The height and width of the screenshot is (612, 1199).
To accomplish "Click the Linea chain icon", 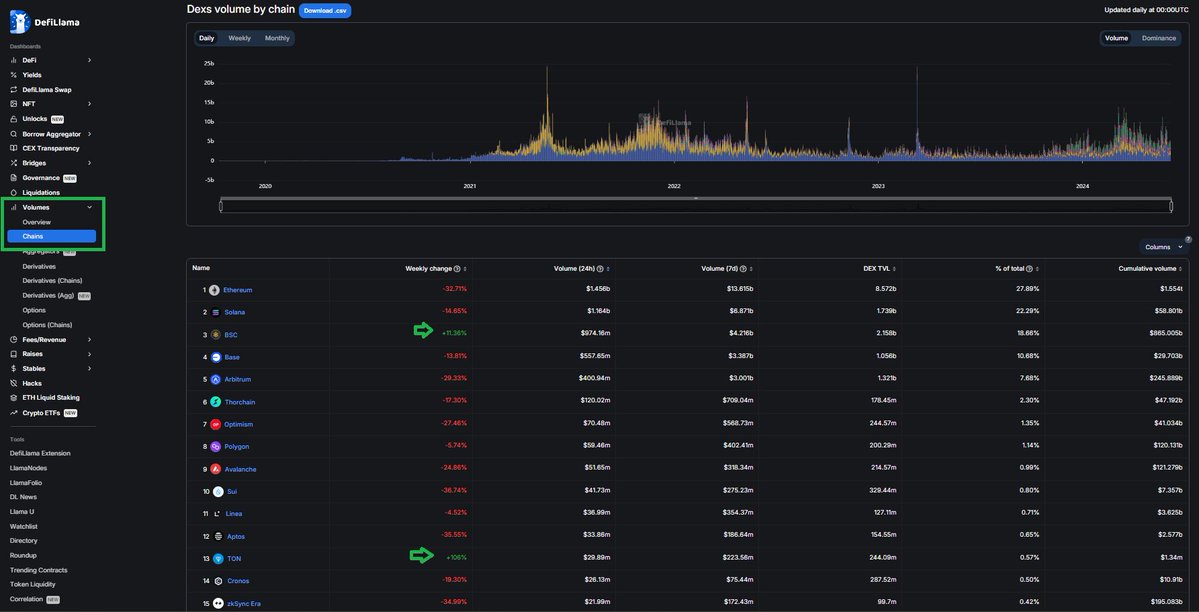I will [218, 513].
